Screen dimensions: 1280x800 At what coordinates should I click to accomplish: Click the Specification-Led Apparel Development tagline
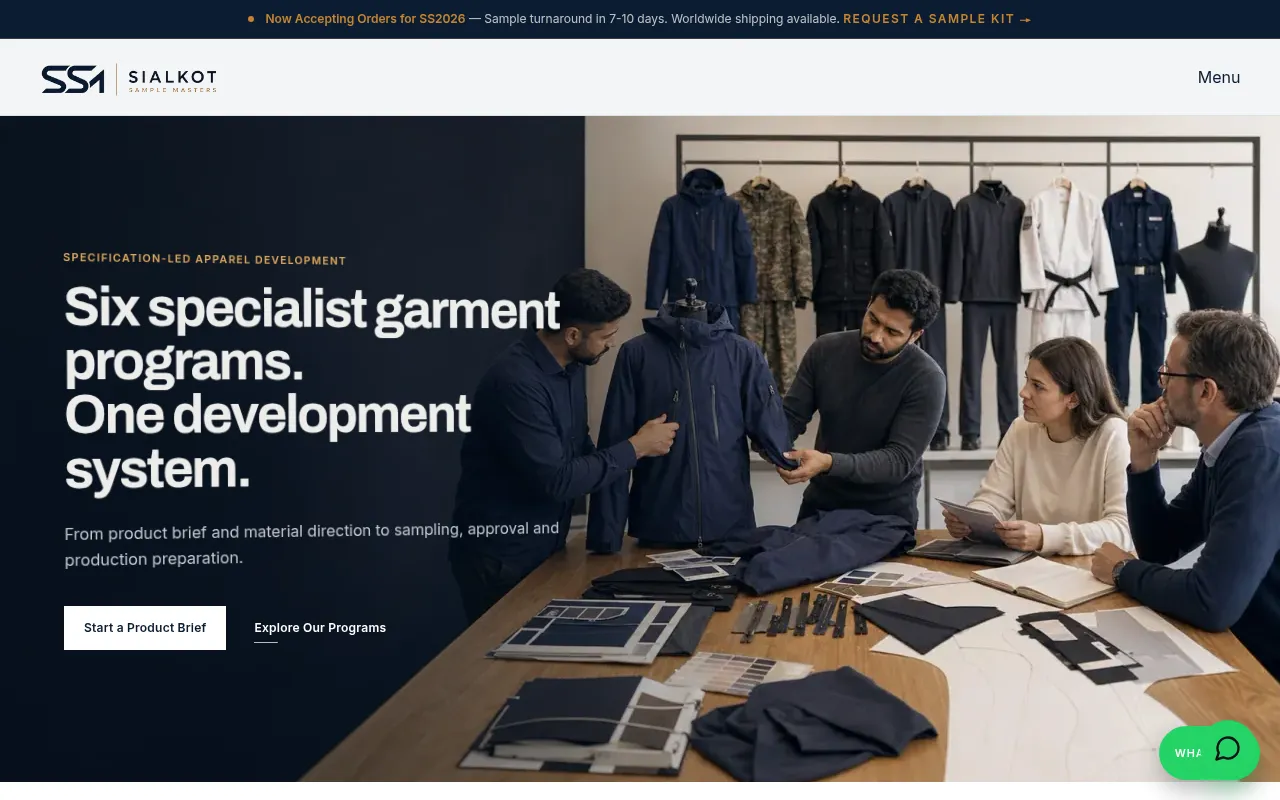(x=204, y=259)
